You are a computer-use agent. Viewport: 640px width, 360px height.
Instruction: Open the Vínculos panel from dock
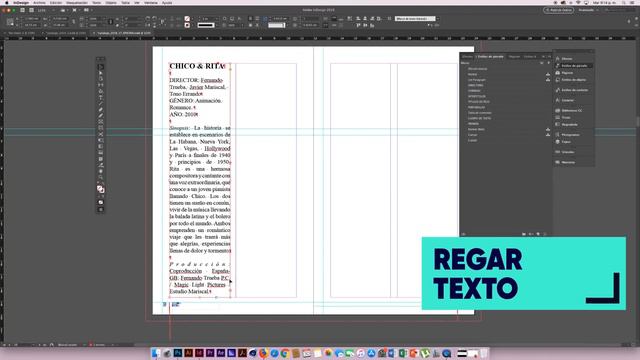567,152
